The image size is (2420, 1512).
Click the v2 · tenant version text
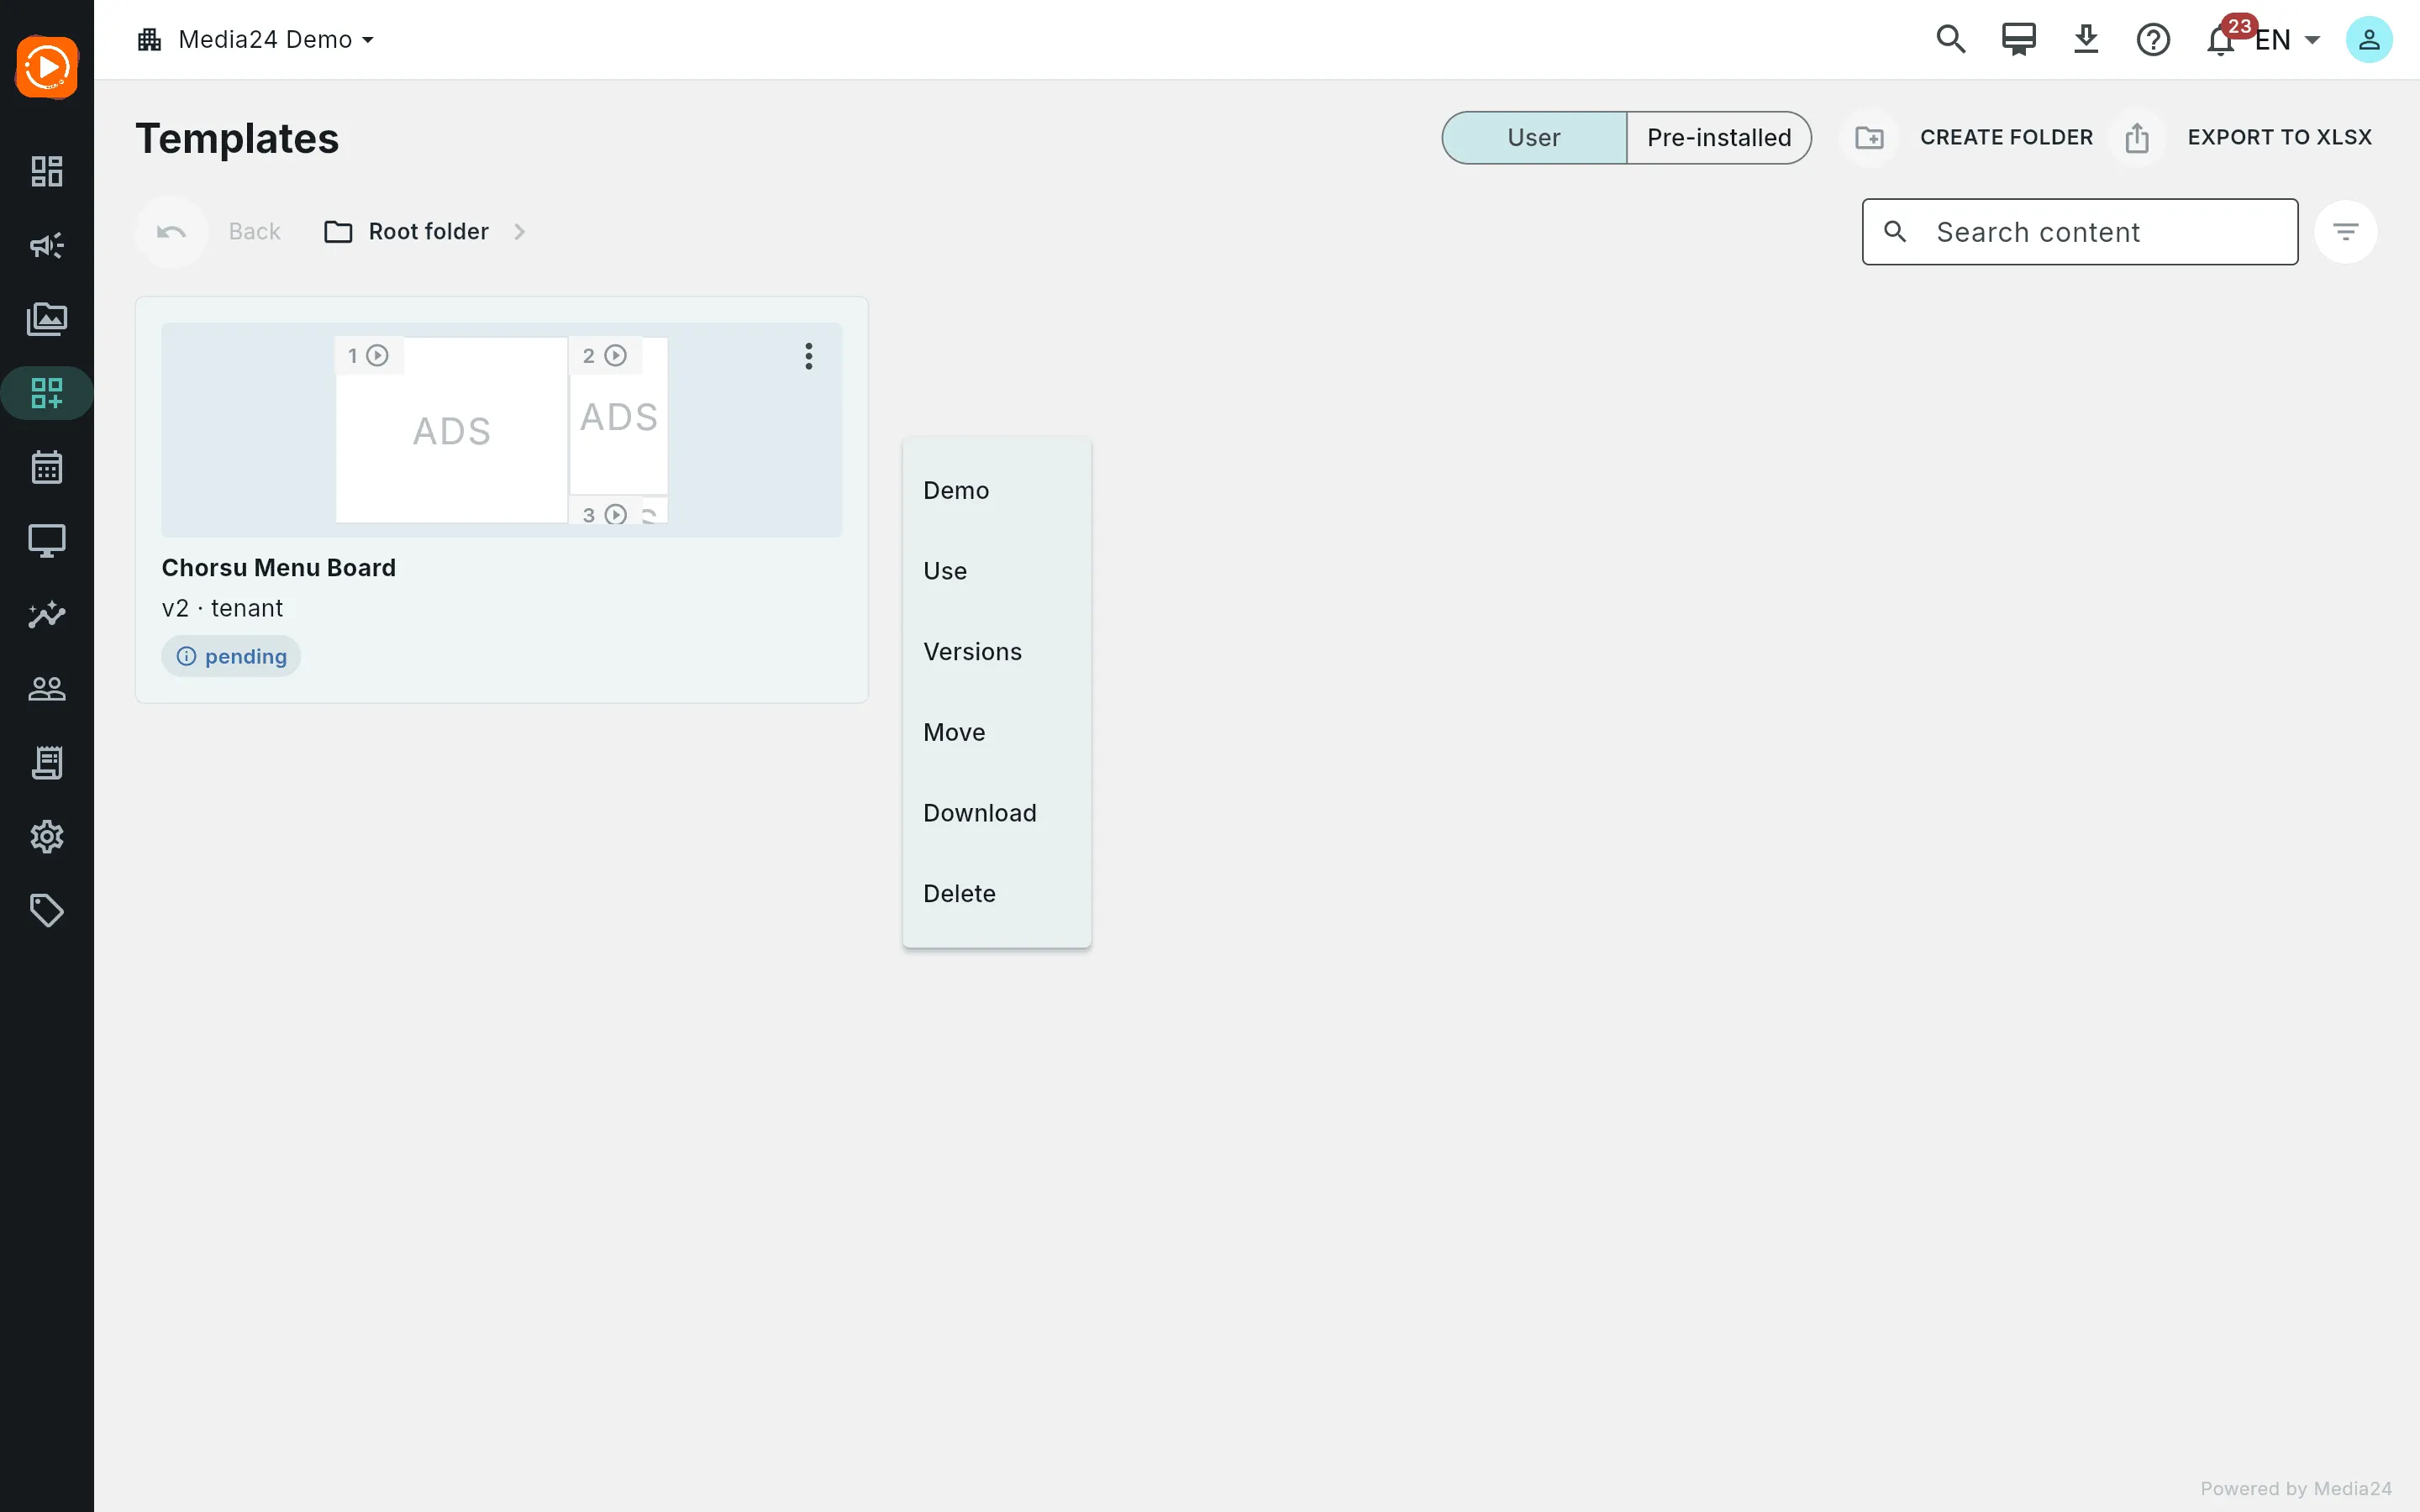coord(222,608)
